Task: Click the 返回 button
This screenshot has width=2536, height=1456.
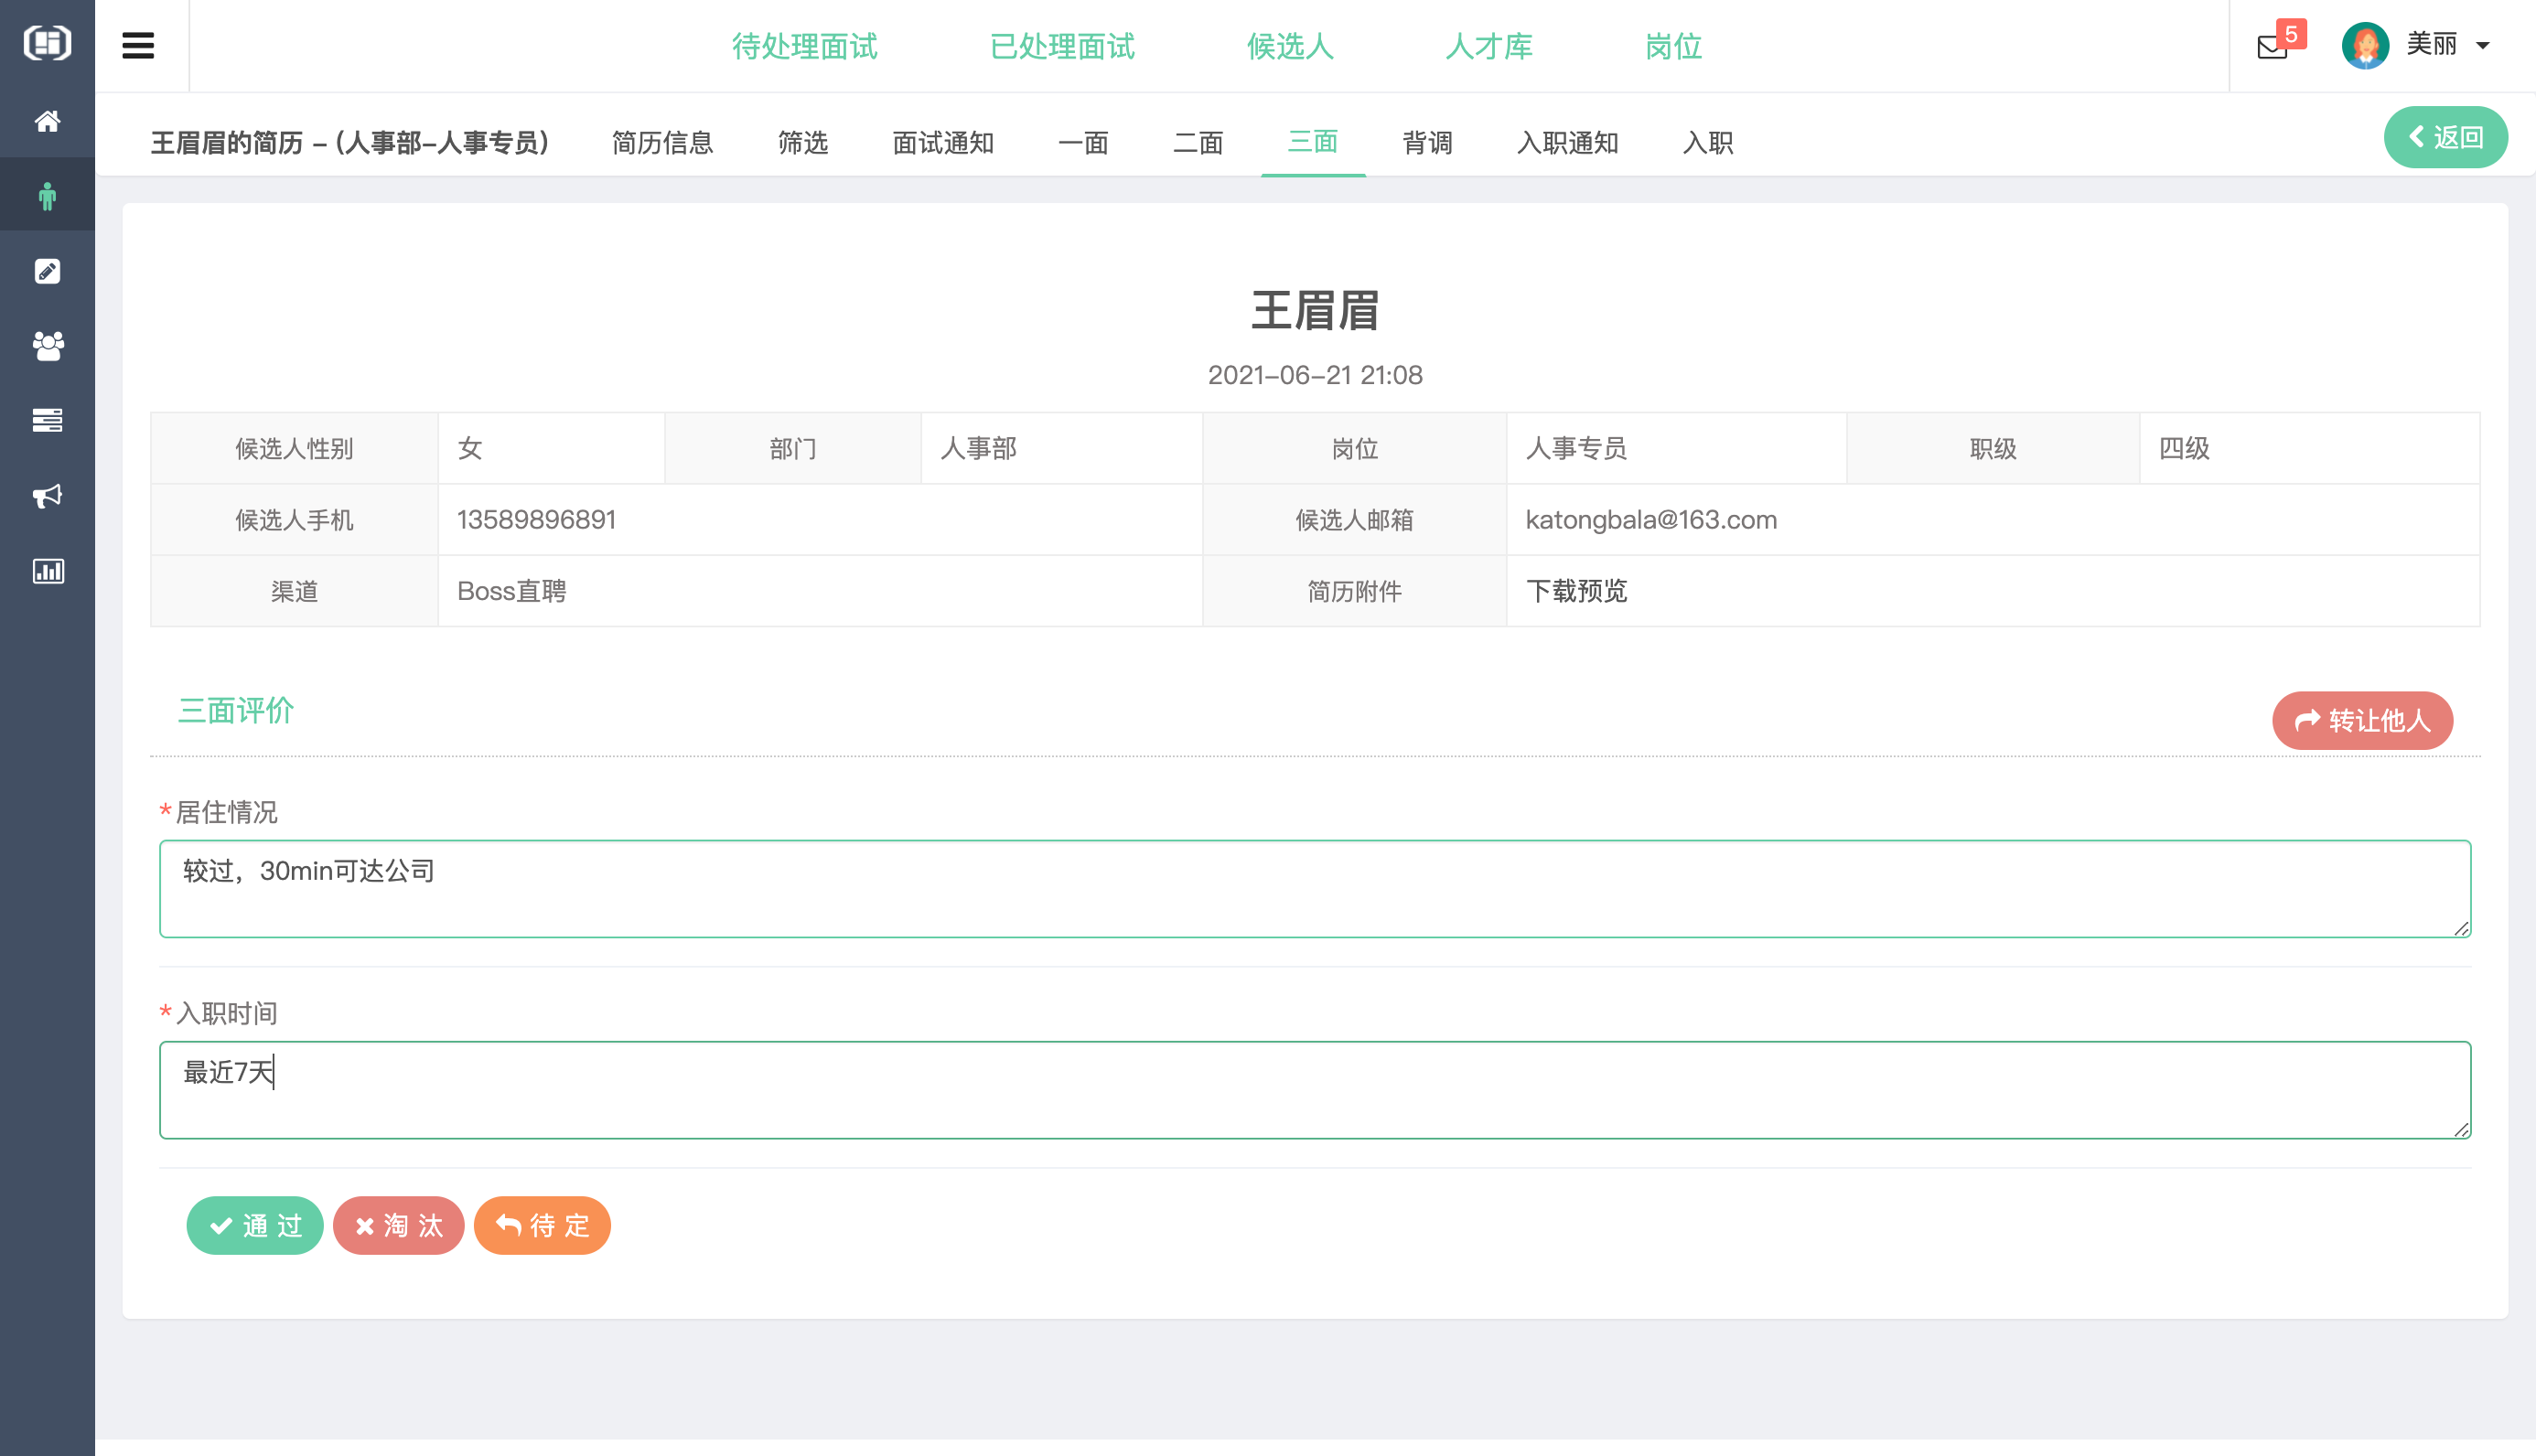Action: (2446, 136)
